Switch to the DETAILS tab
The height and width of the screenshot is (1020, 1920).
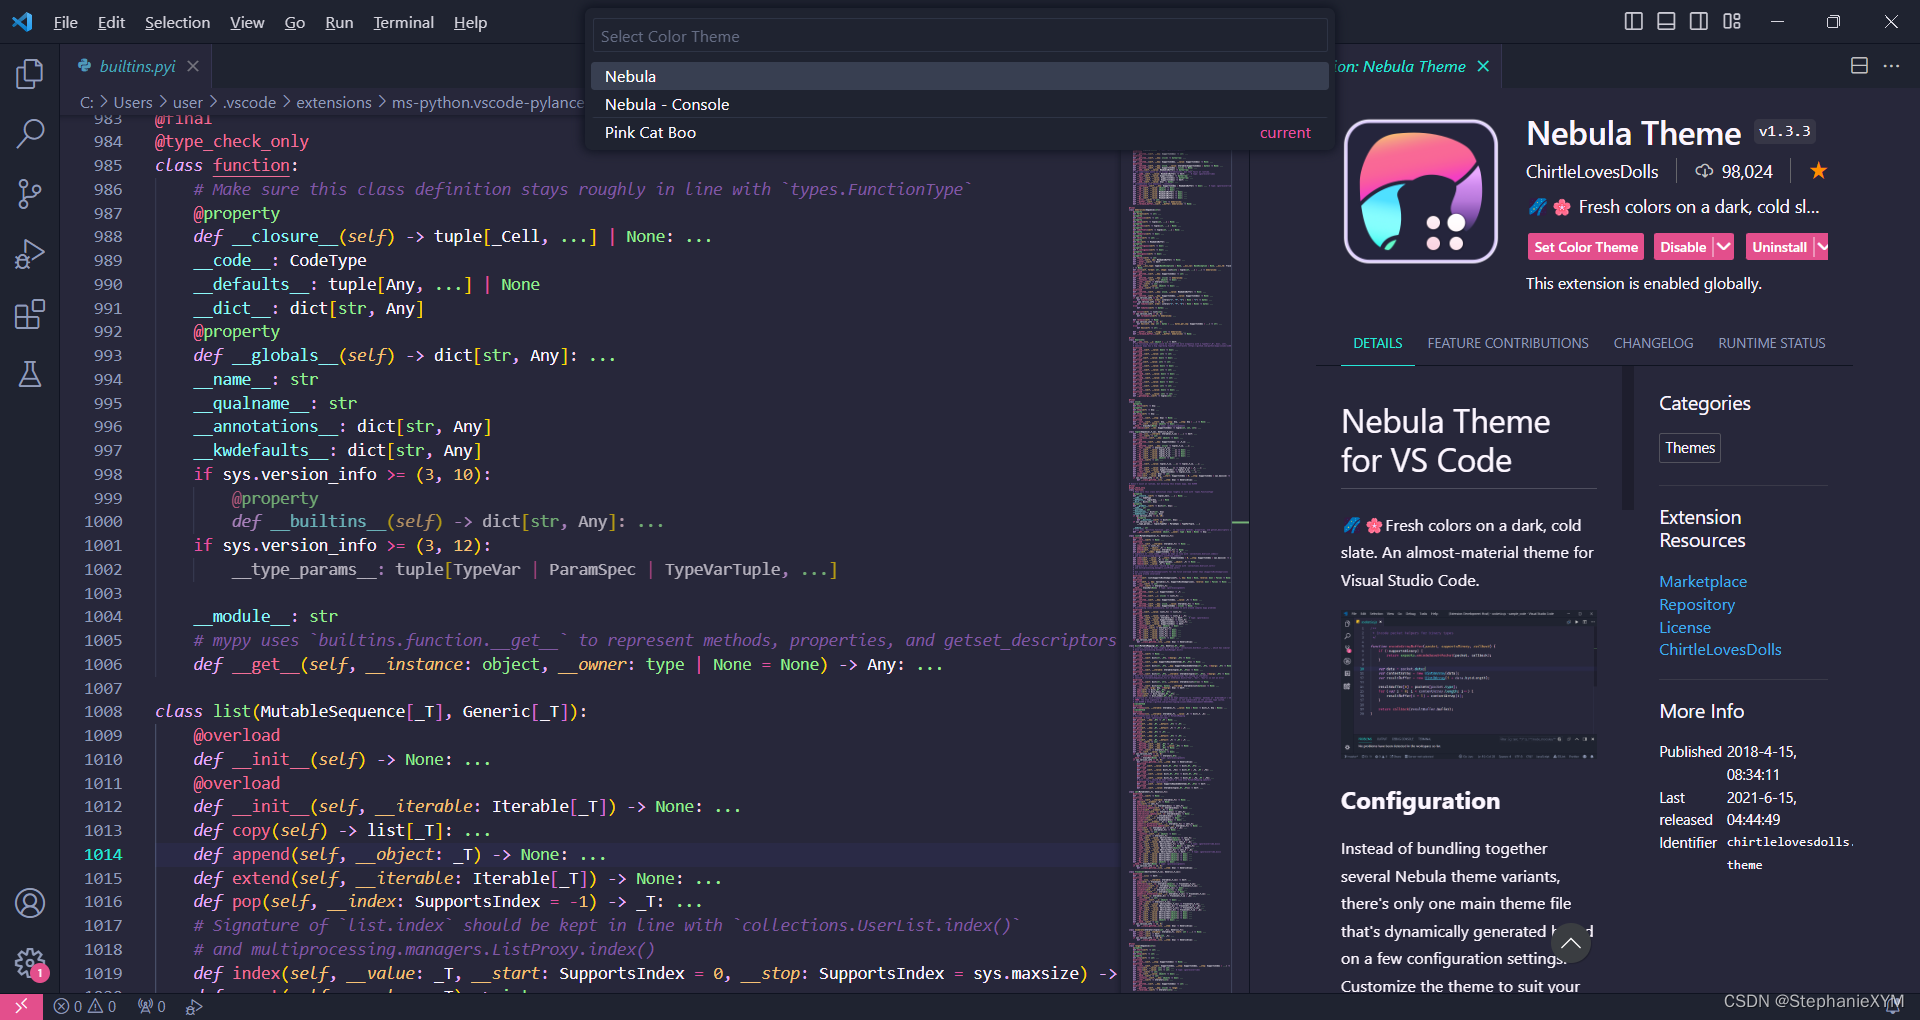pos(1377,343)
